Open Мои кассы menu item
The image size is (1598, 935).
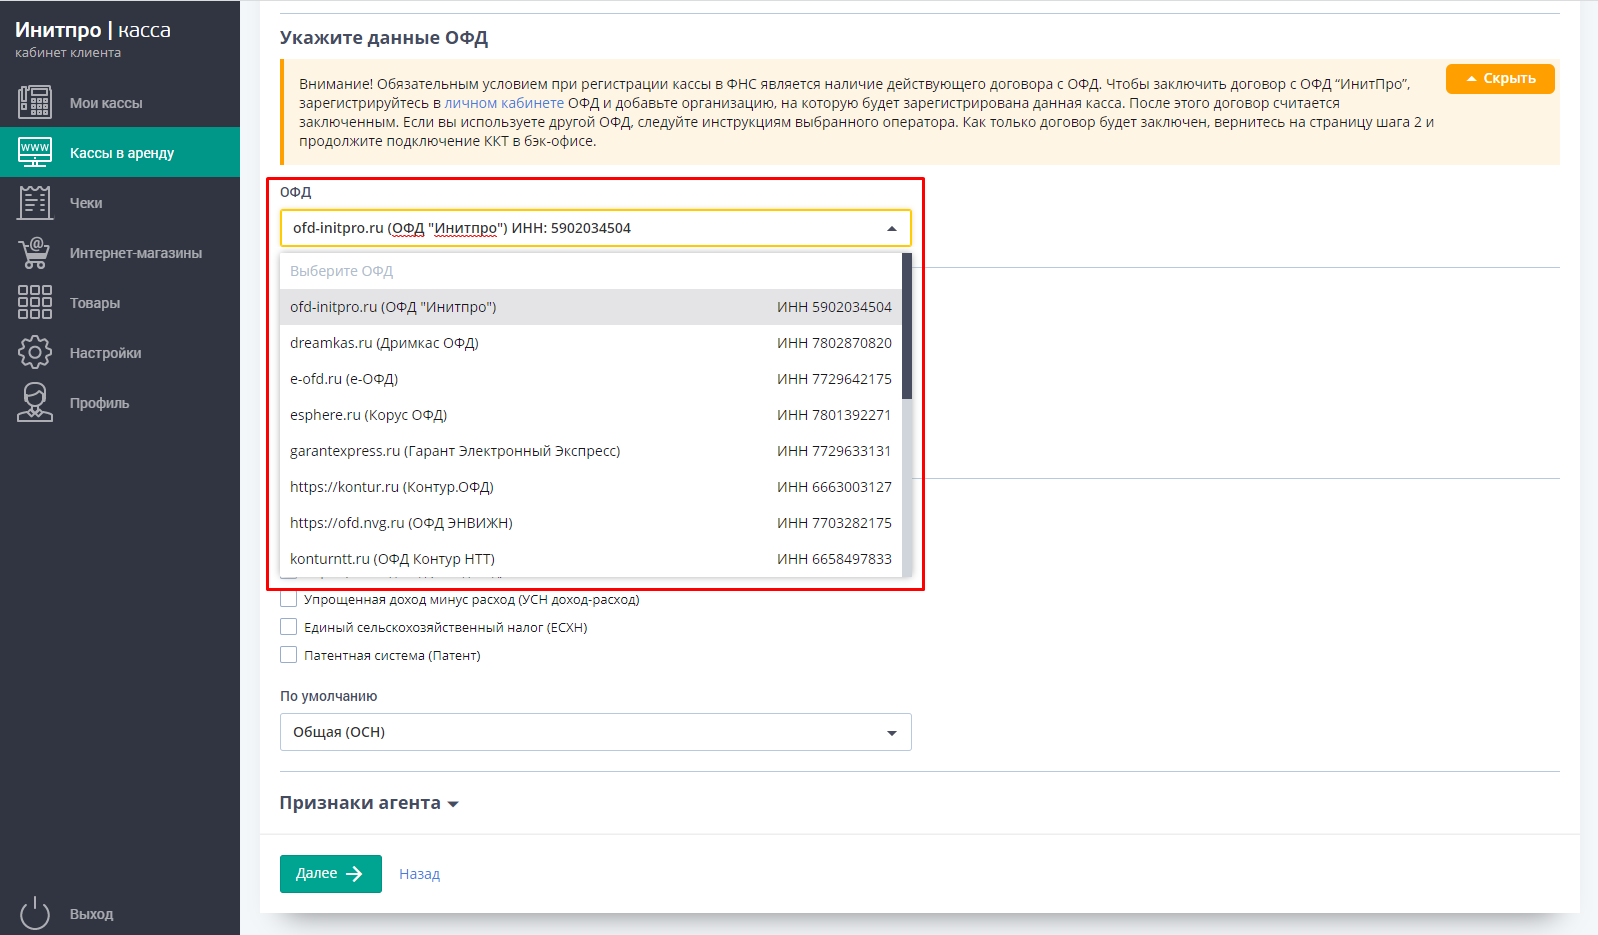(x=120, y=102)
